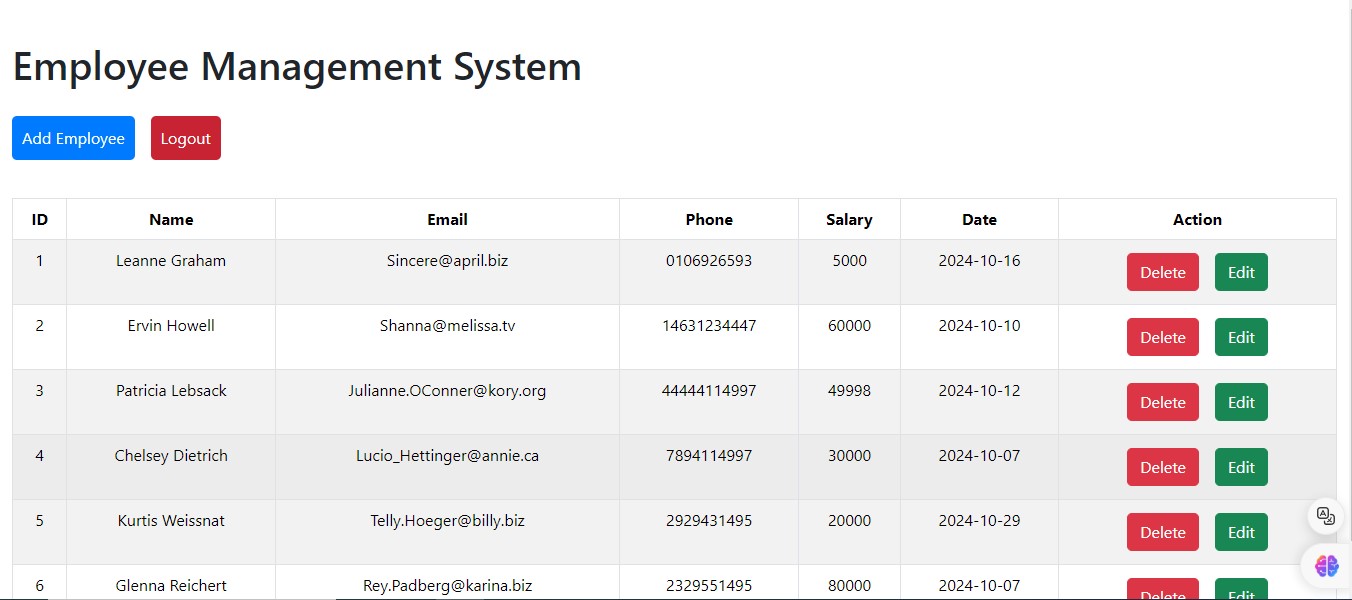1352x600 pixels.
Task: Select the Employee Management System heading
Action: click(x=297, y=67)
